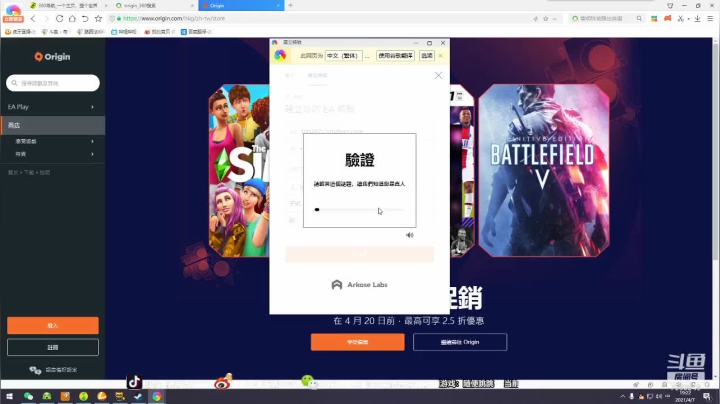Screen dimensions: 720x404
Task: Click the verification slider track
Action: (x=360, y=209)
